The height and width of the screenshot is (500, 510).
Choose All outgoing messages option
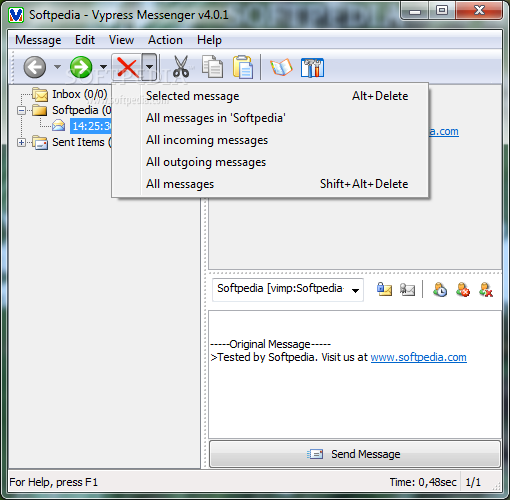pos(270,162)
